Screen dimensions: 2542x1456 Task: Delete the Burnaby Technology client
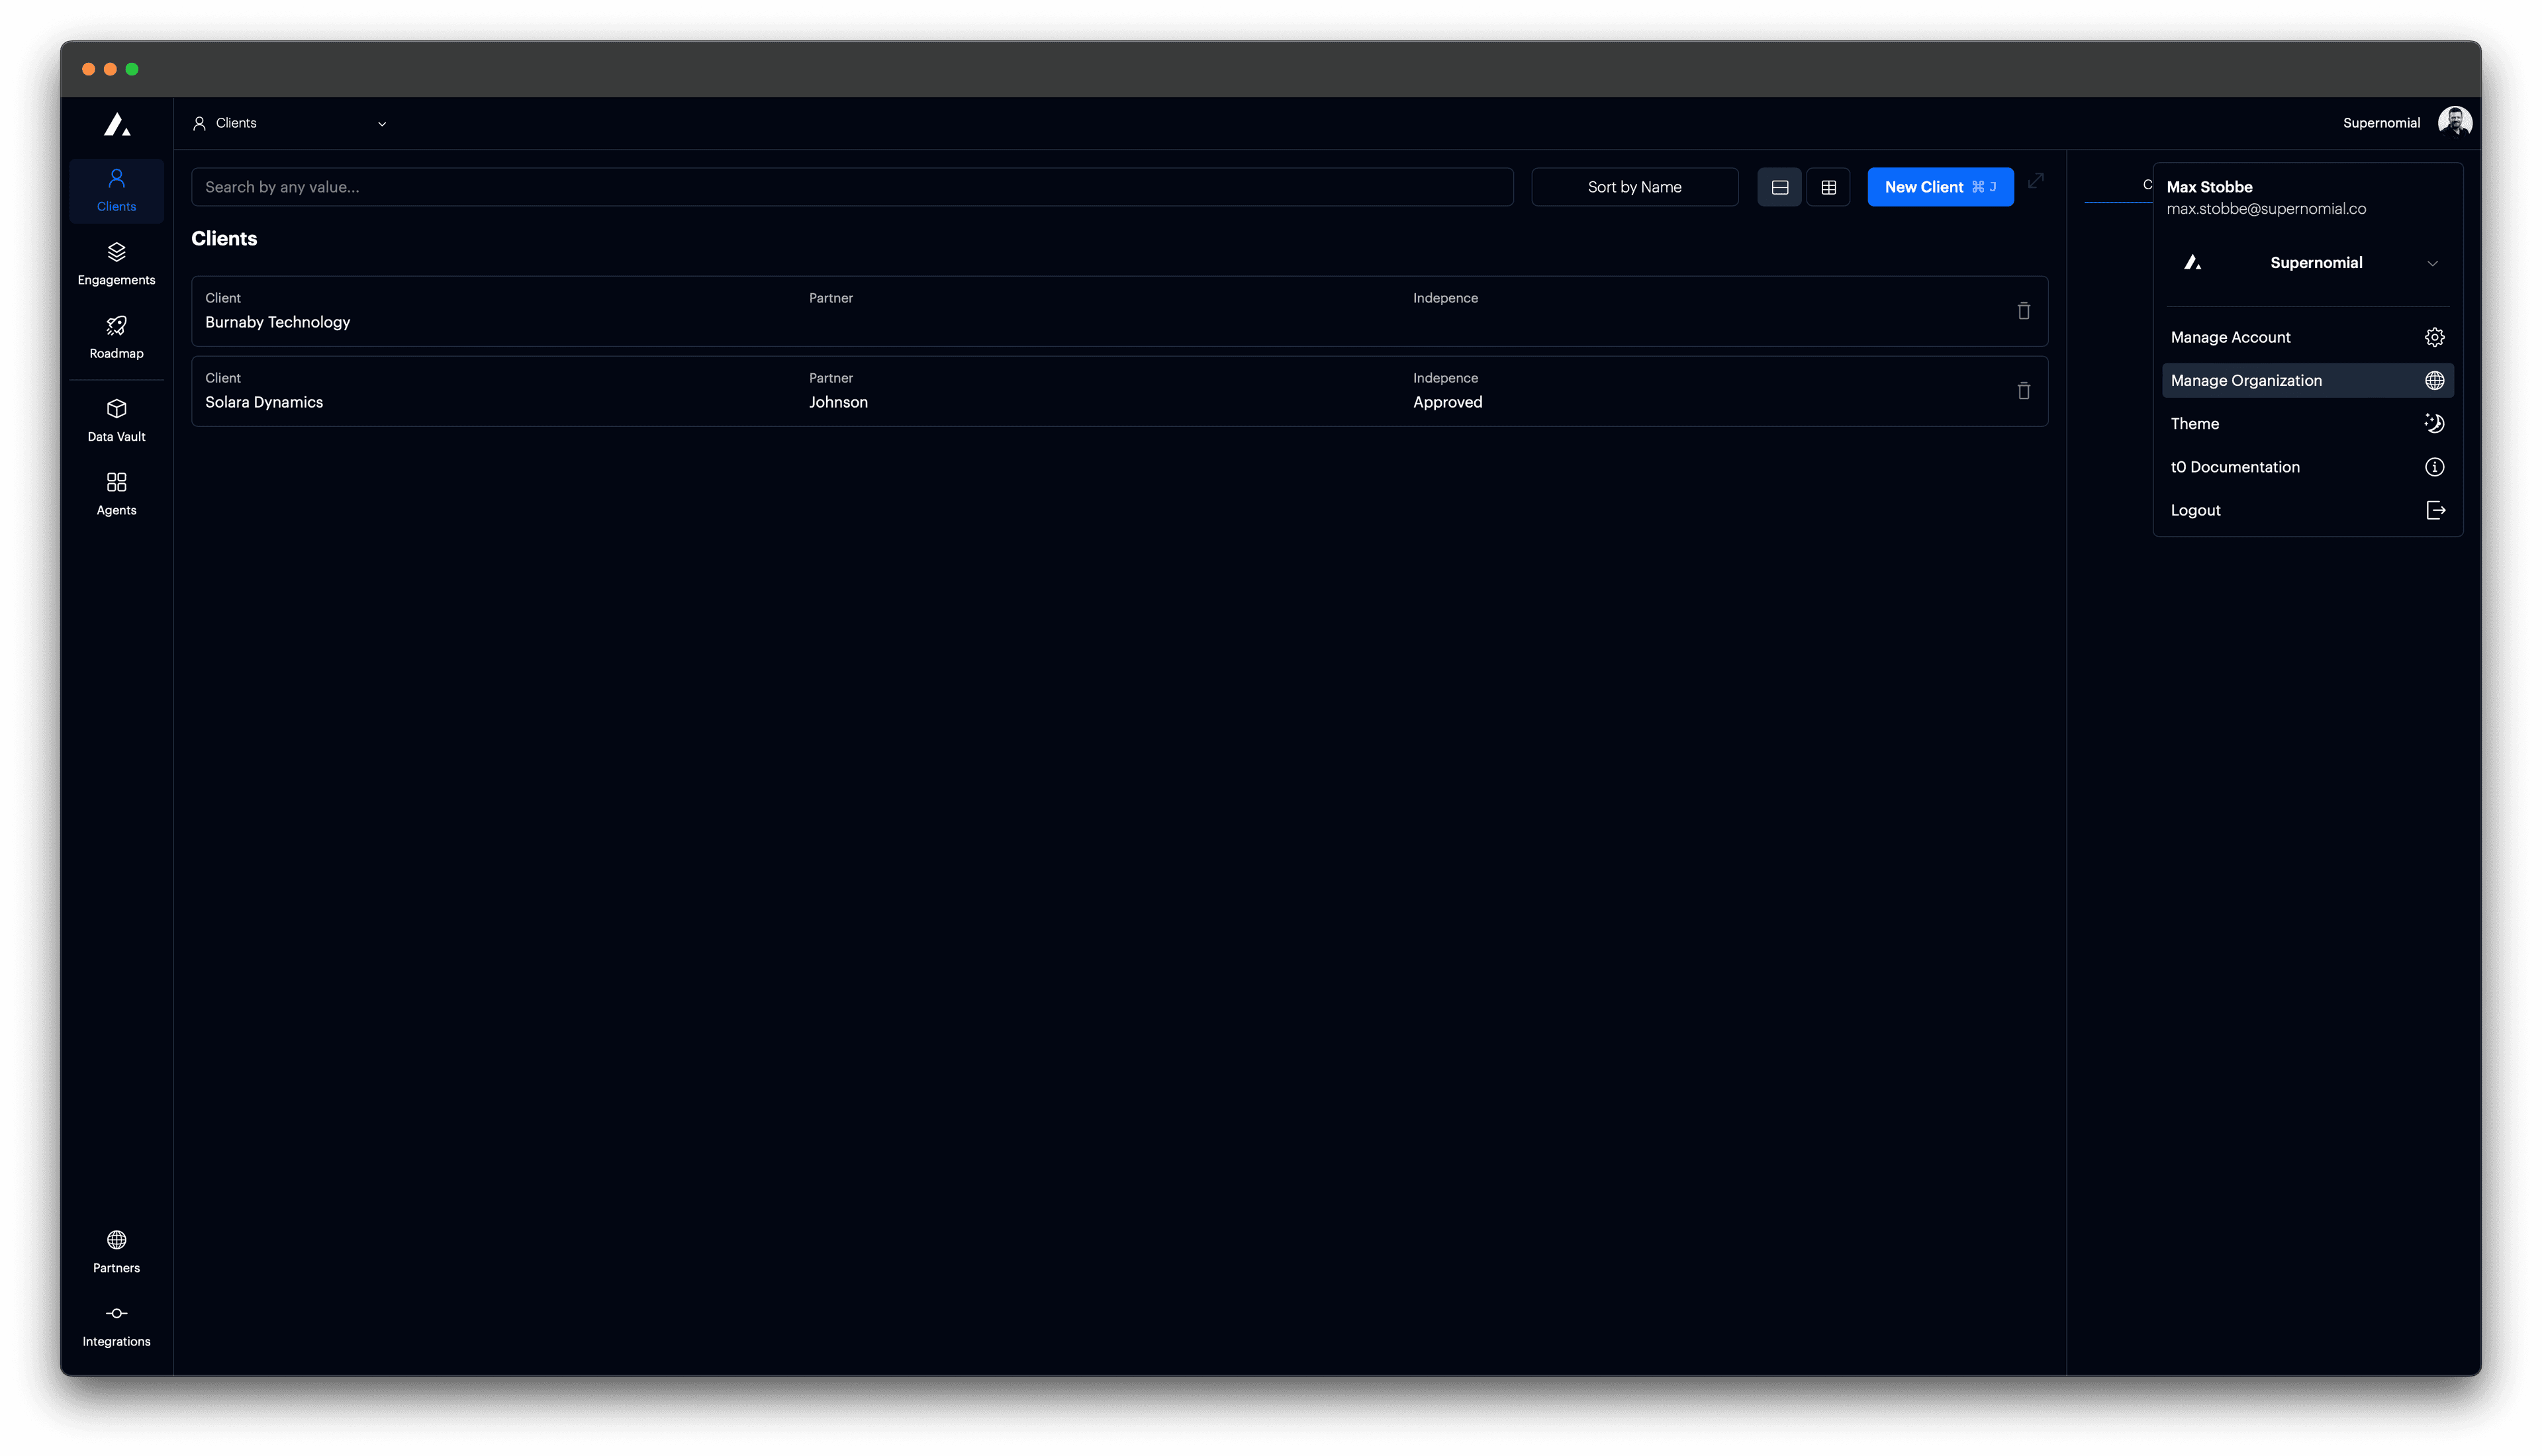tap(2024, 311)
